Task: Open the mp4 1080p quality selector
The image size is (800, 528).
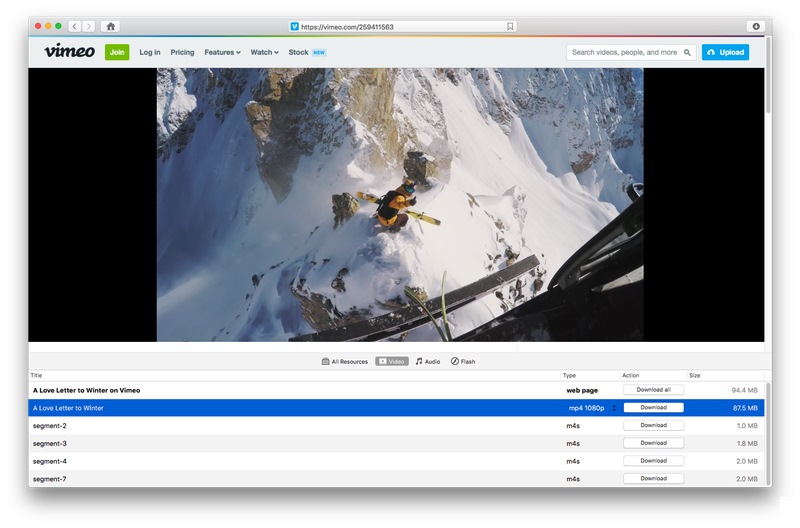Action: [592, 408]
